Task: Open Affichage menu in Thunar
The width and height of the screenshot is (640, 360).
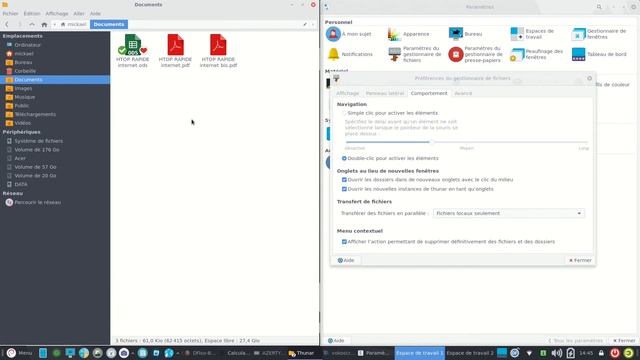Action: pyautogui.click(x=57, y=13)
